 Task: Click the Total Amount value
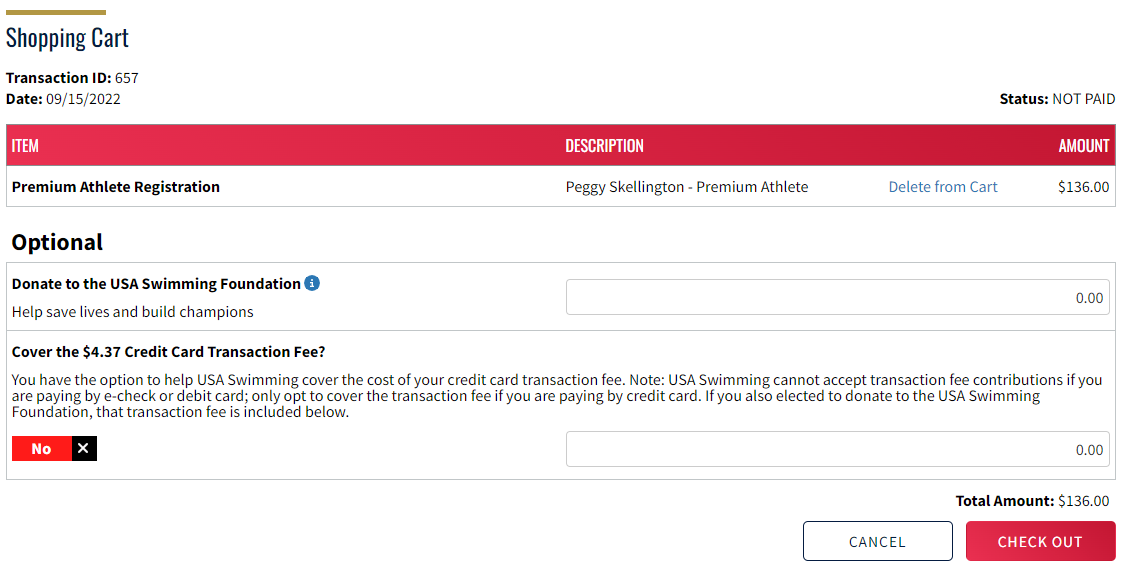pyautogui.click(x=1083, y=501)
